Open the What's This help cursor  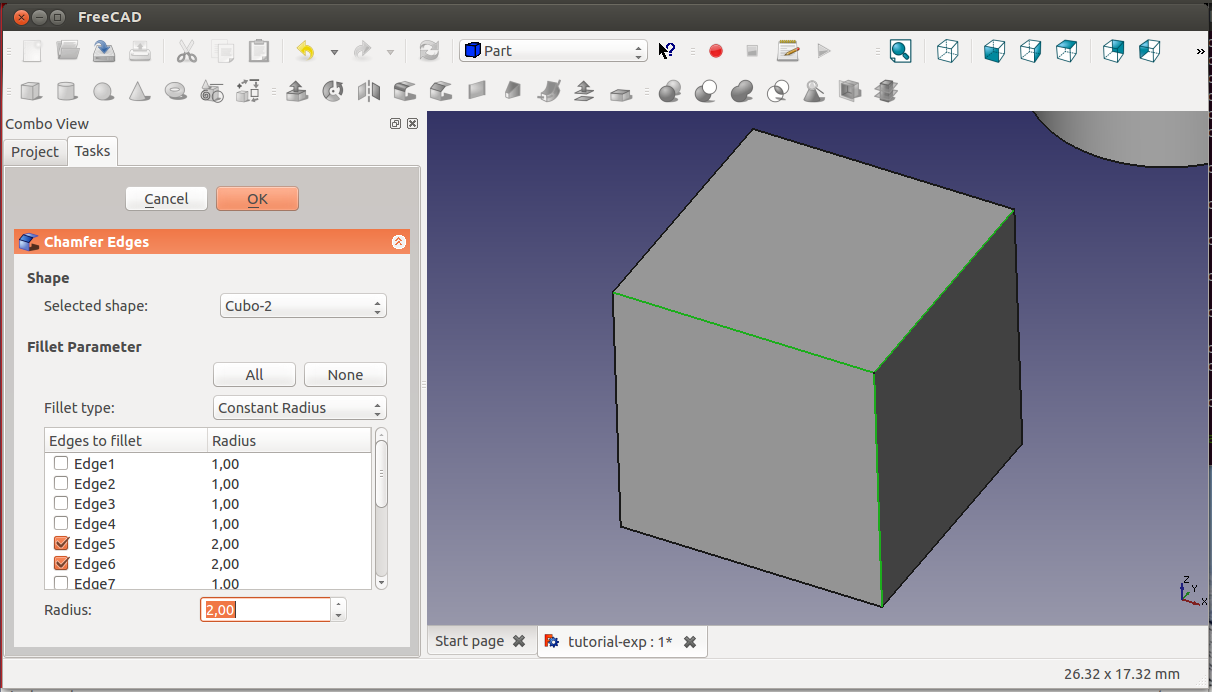(667, 51)
